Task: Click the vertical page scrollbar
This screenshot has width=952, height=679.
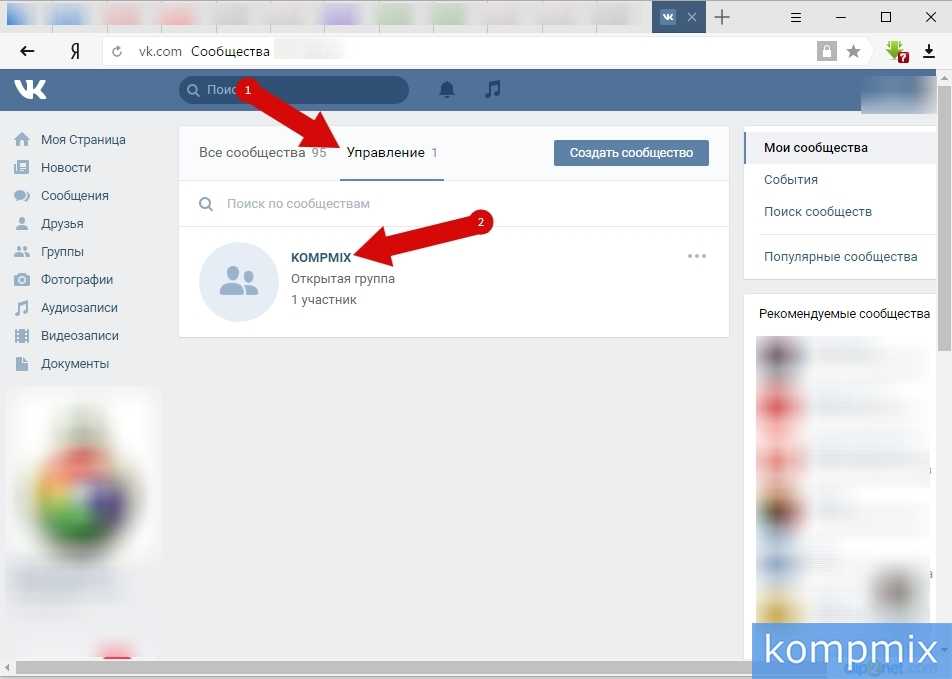Action: click(944, 217)
